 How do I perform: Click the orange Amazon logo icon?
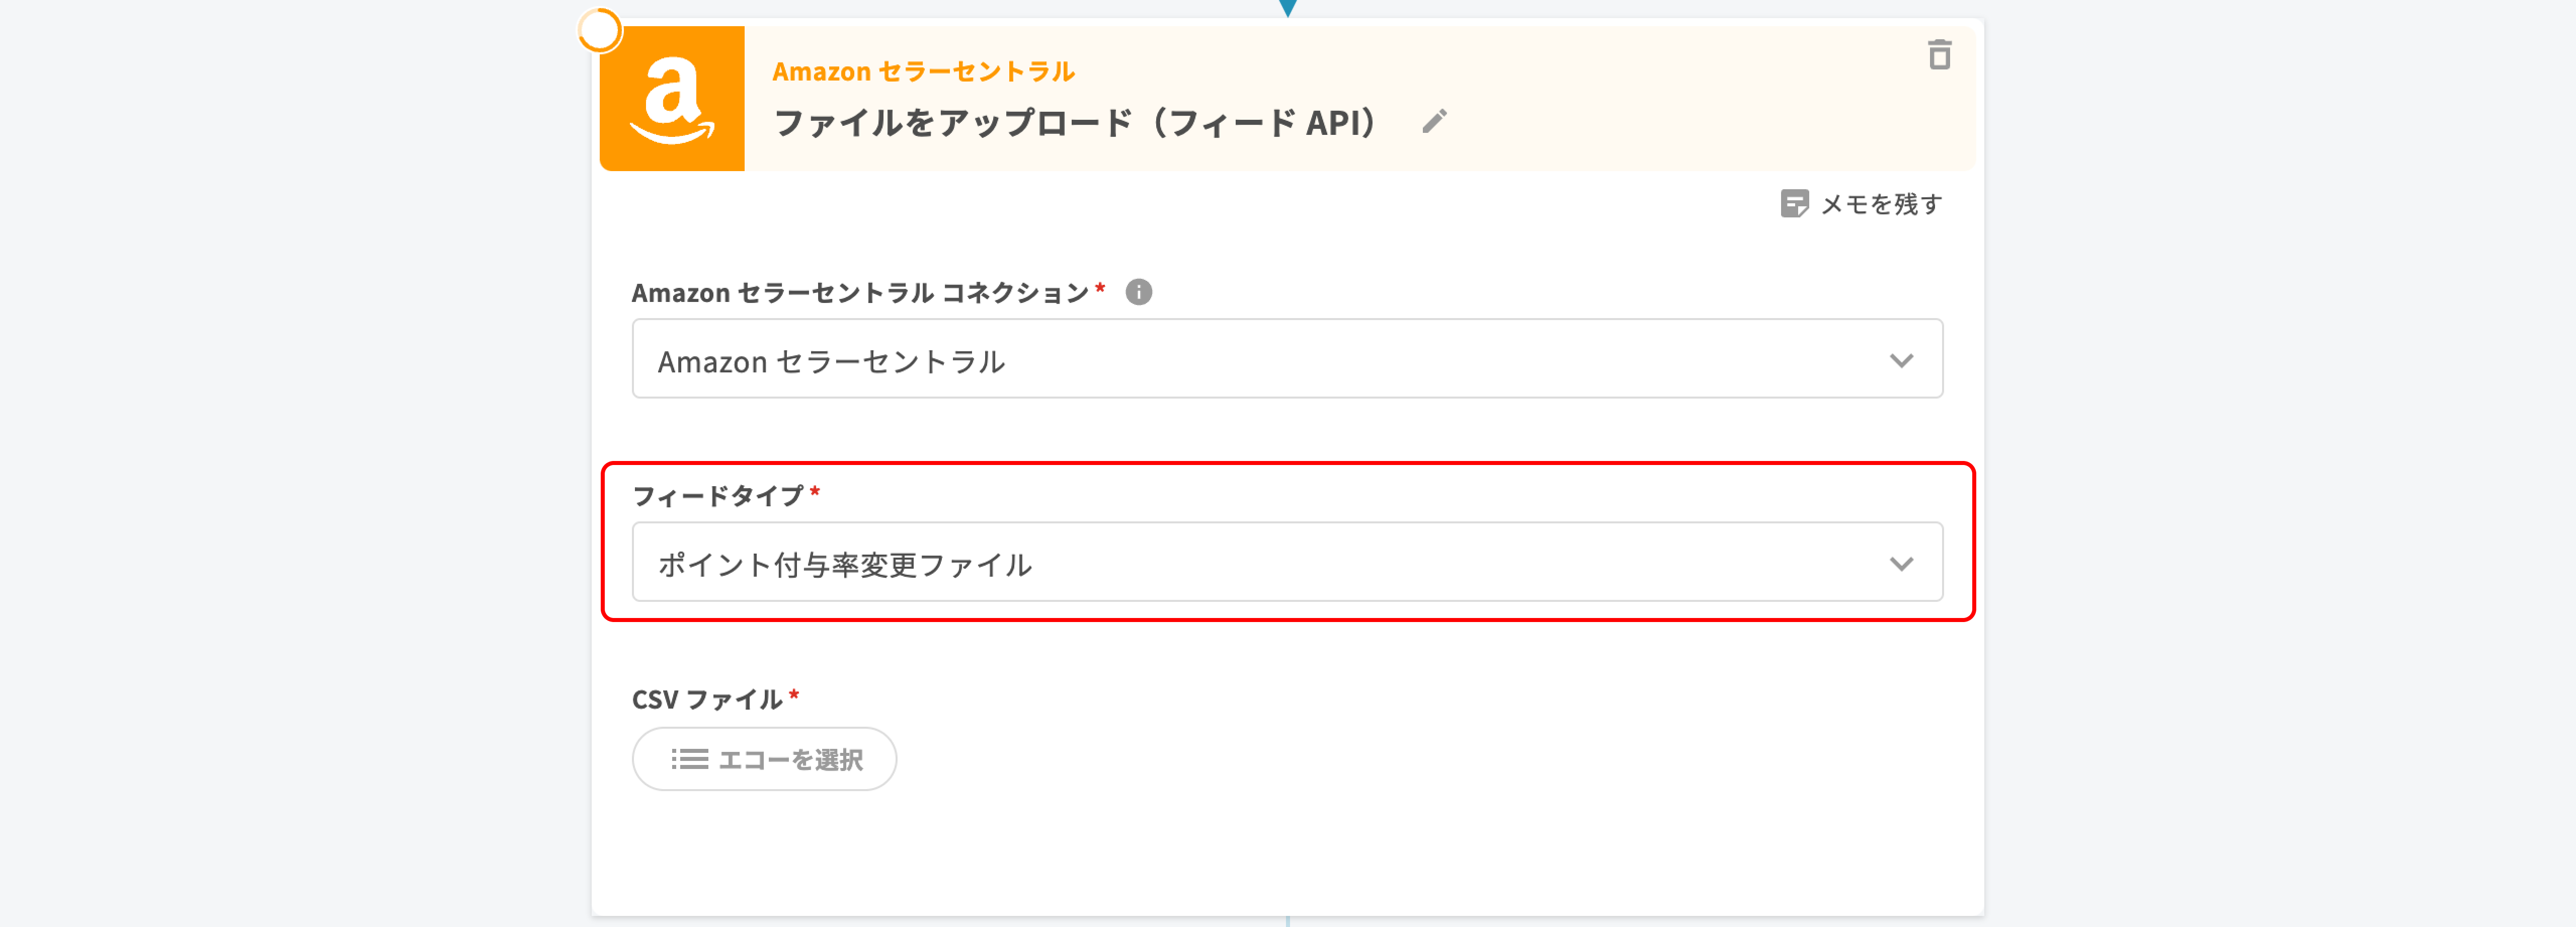672,99
